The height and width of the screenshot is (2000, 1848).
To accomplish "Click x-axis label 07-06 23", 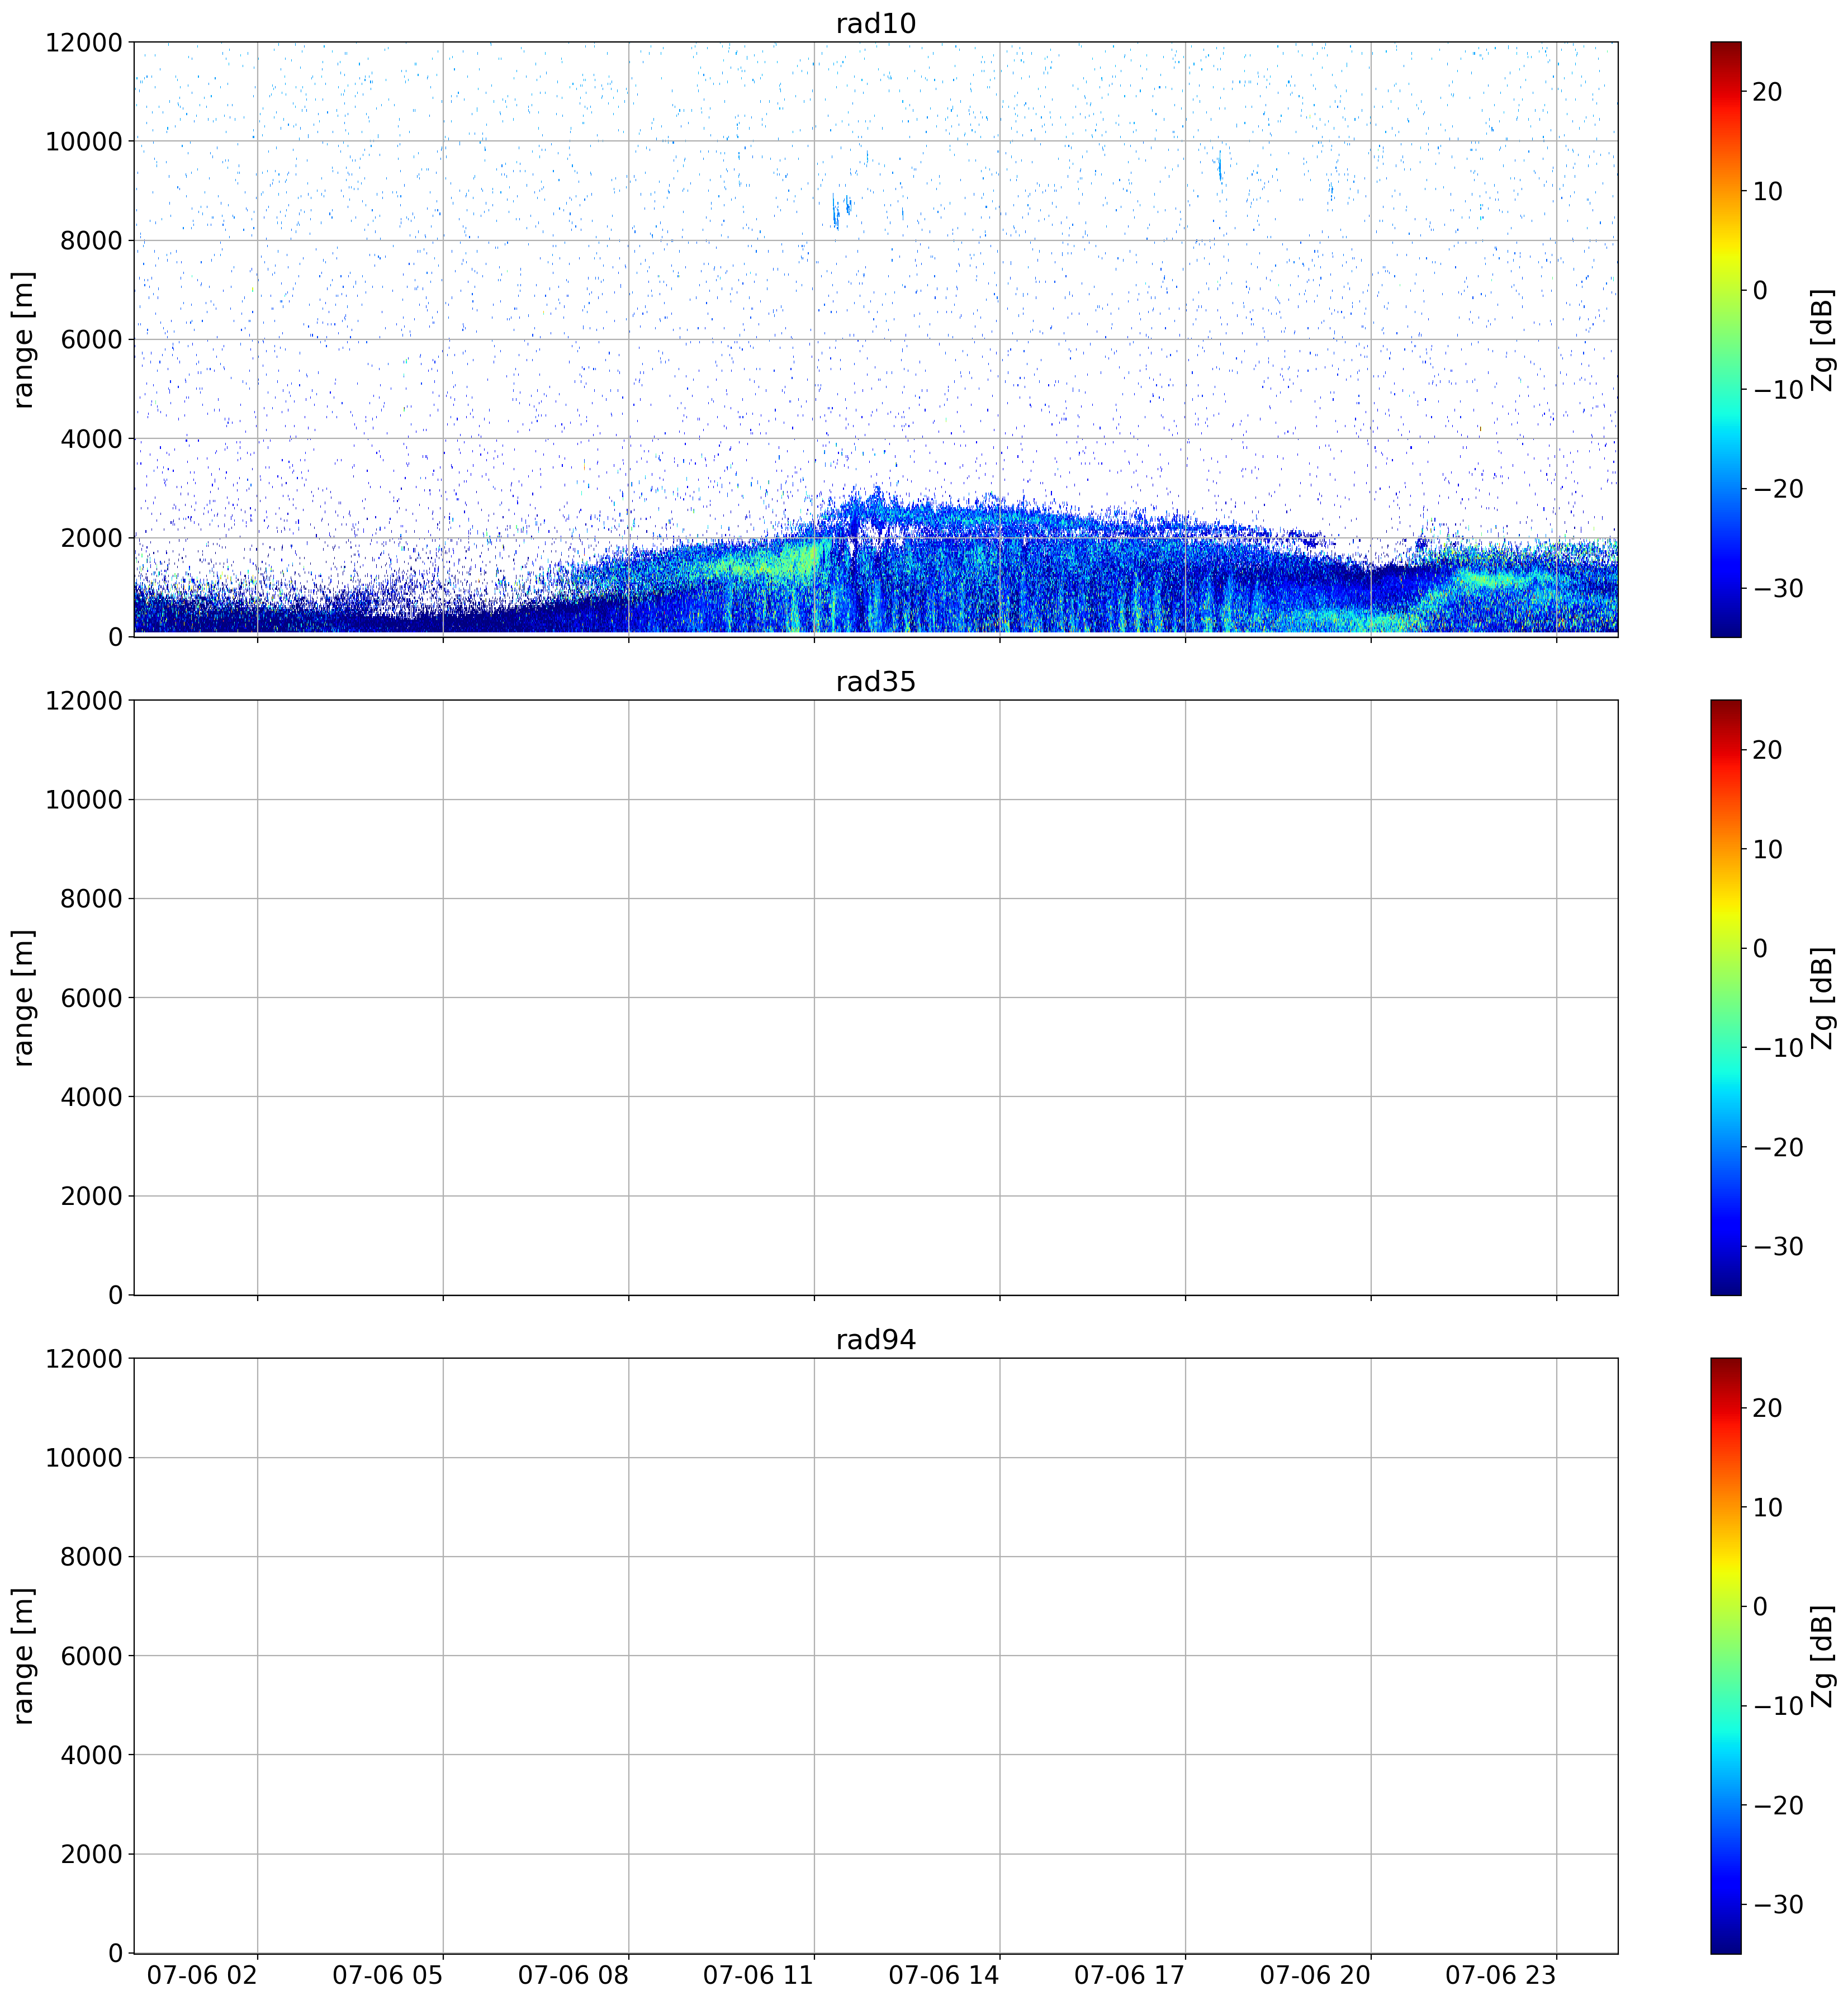I will [x=1500, y=1975].
